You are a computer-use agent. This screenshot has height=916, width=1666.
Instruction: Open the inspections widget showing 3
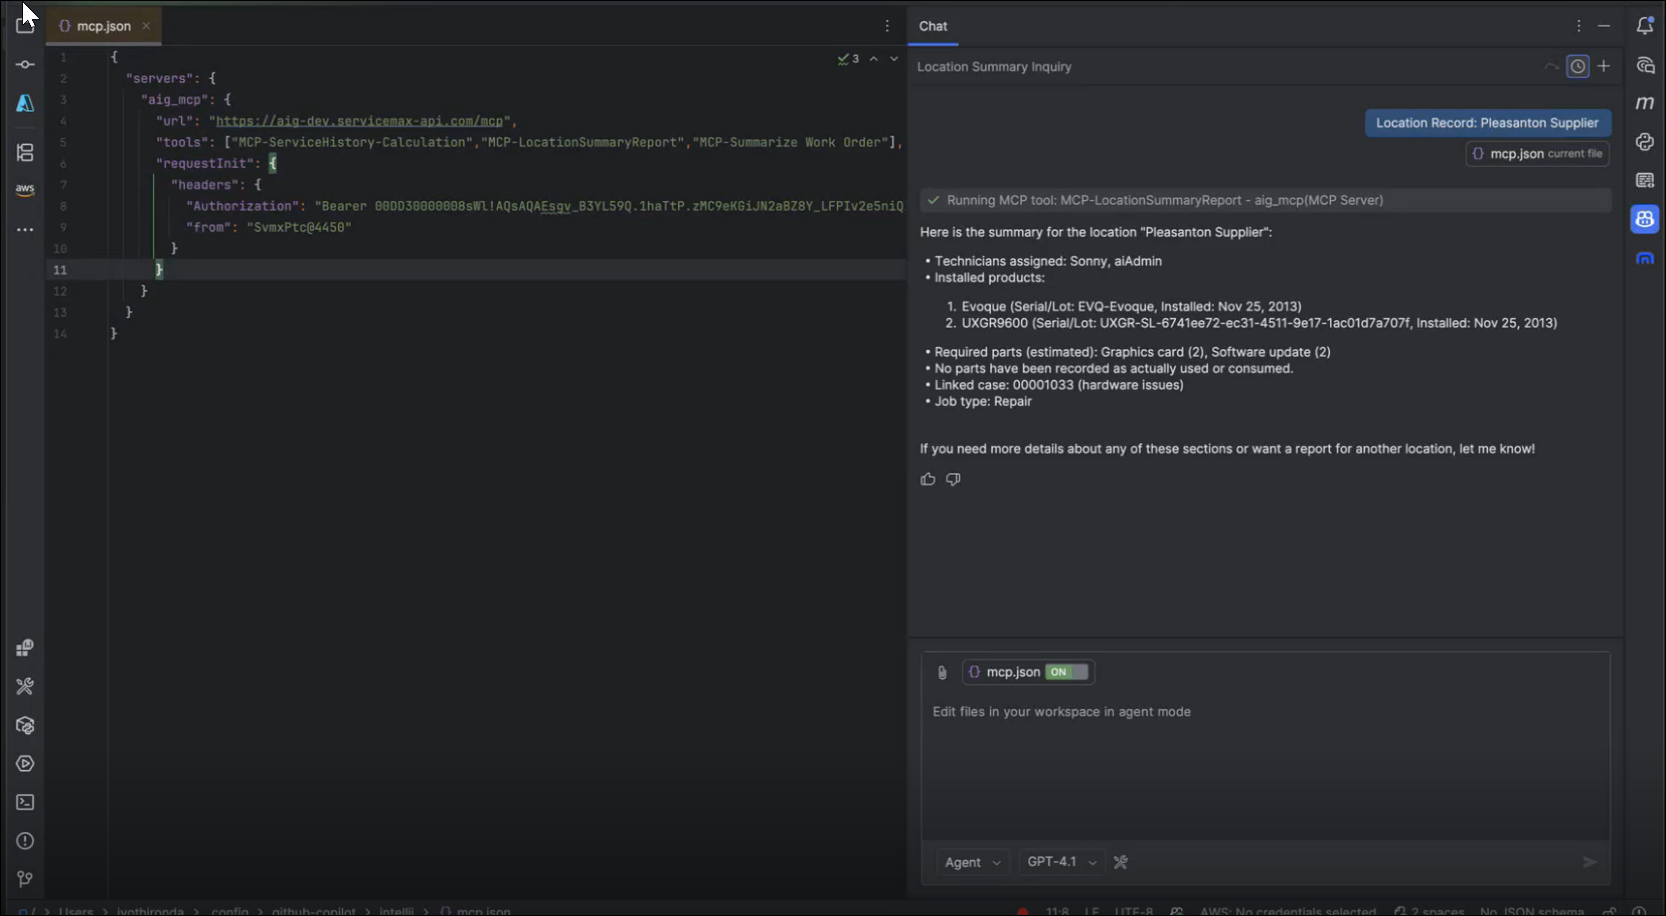(x=849, y=59)
